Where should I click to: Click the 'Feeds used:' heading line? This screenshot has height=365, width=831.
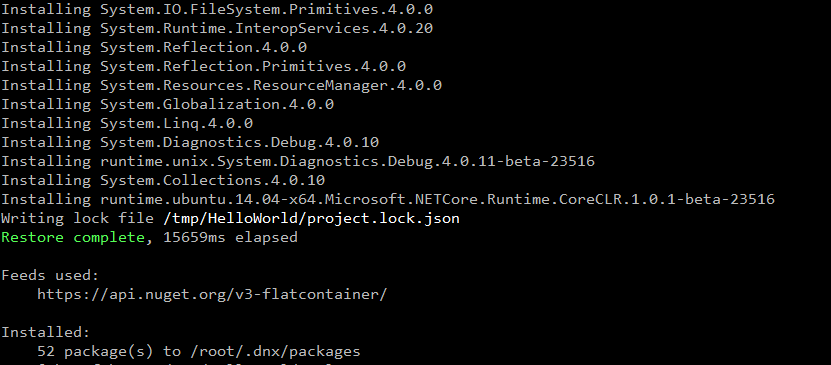point(50,275)
